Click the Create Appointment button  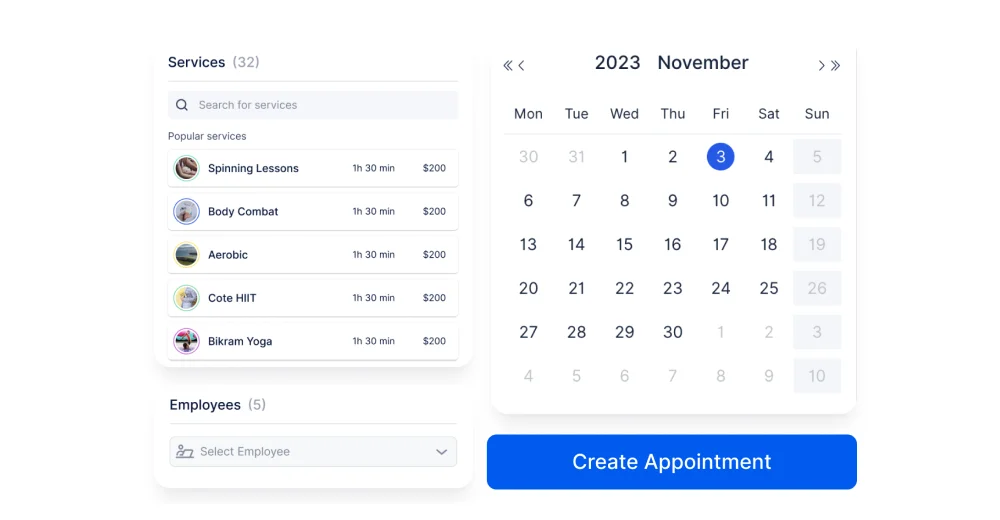[x=672, y=462]
